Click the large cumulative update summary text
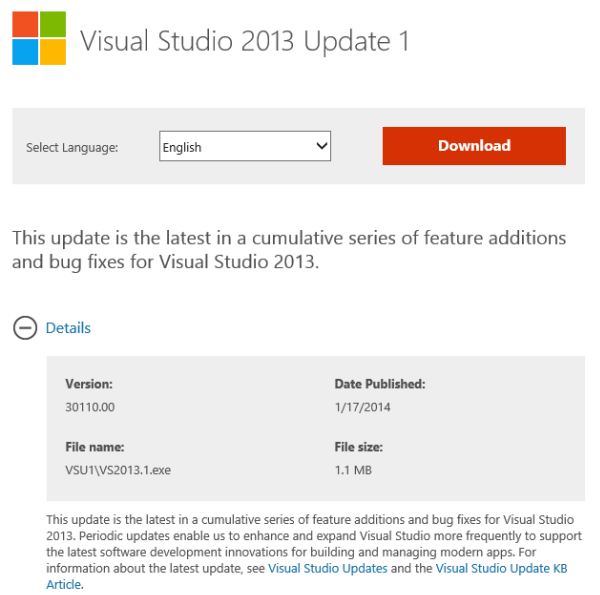600x595 pixels. (288, 252)
